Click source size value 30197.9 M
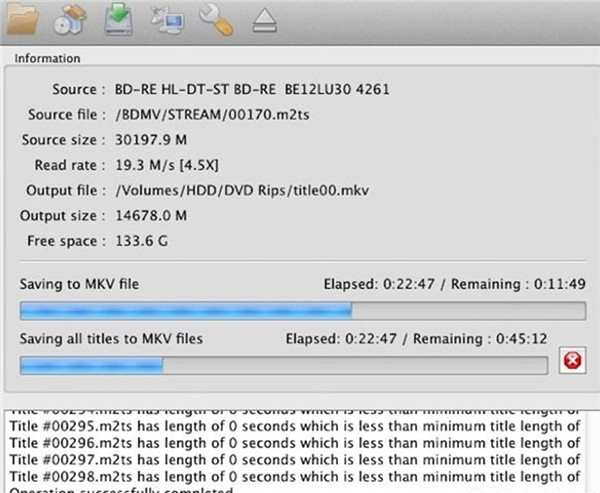The image size is (600, 493). pos(151,140)
